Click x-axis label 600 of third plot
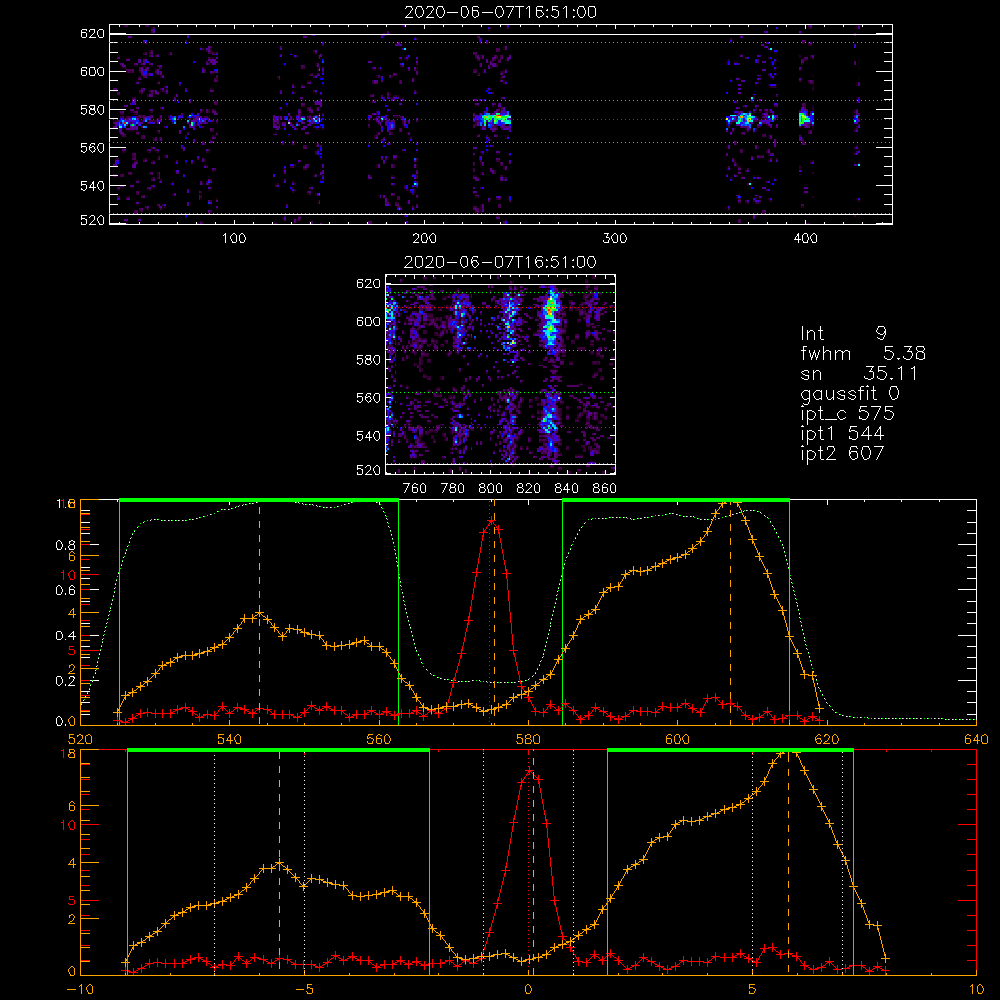The width and height of the screenshot is (1000, 1000). click(x=677, y=740)
